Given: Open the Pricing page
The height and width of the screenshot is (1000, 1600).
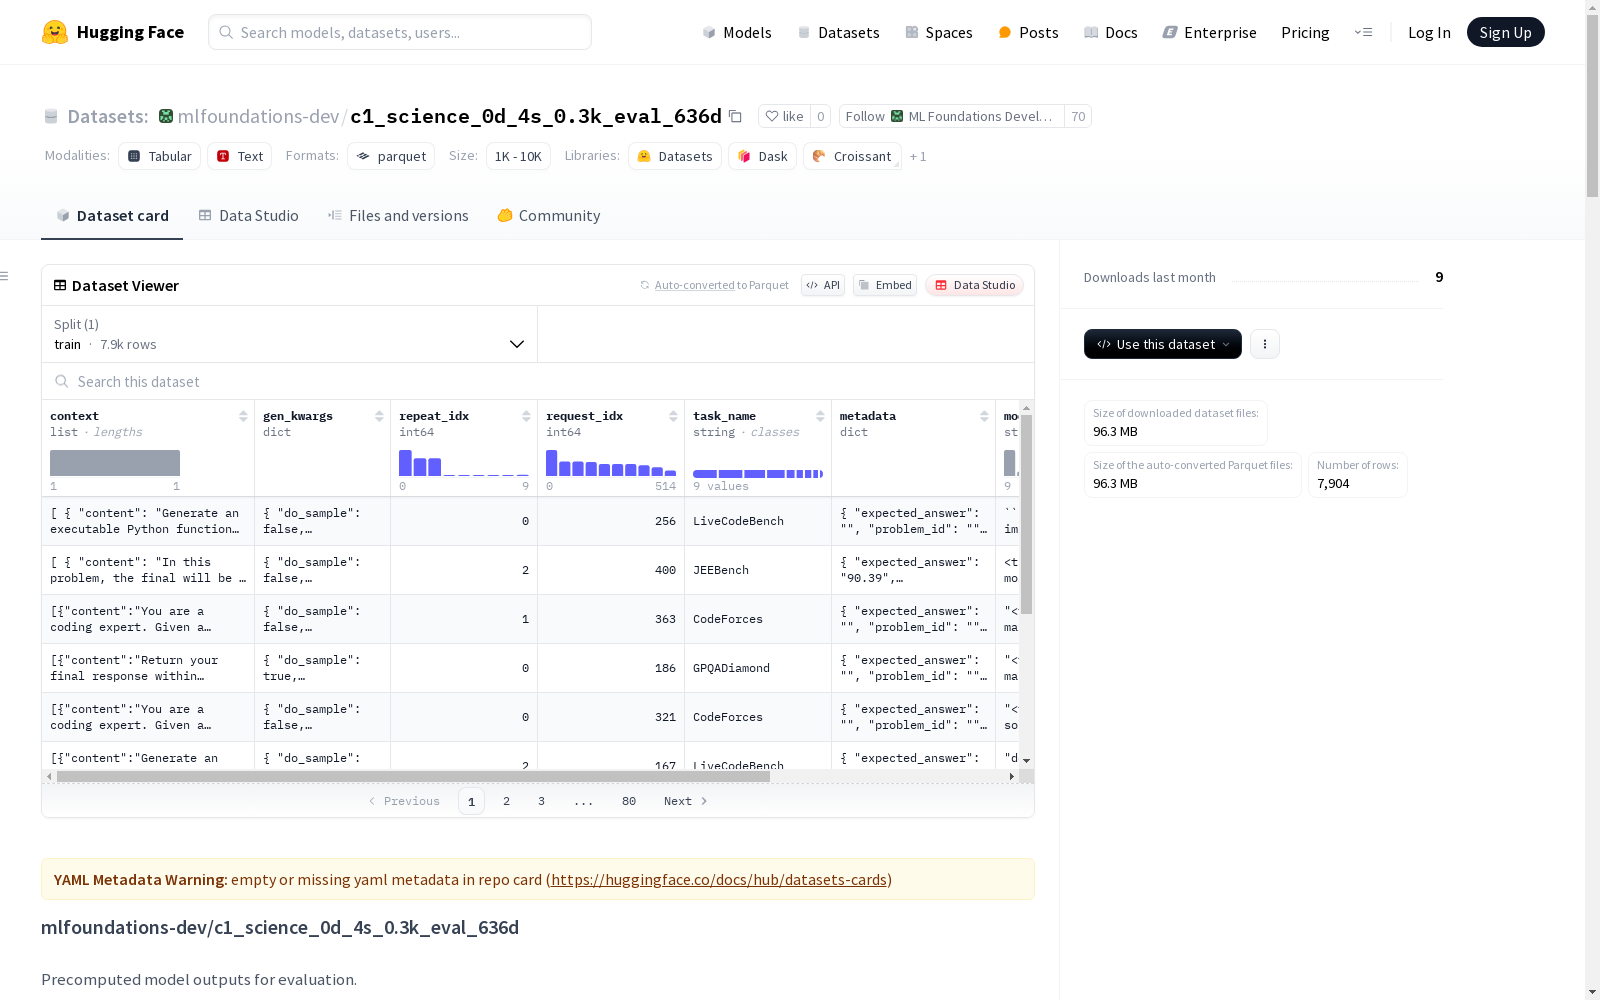Looking at the screenshot, I should coord(1305,32).
